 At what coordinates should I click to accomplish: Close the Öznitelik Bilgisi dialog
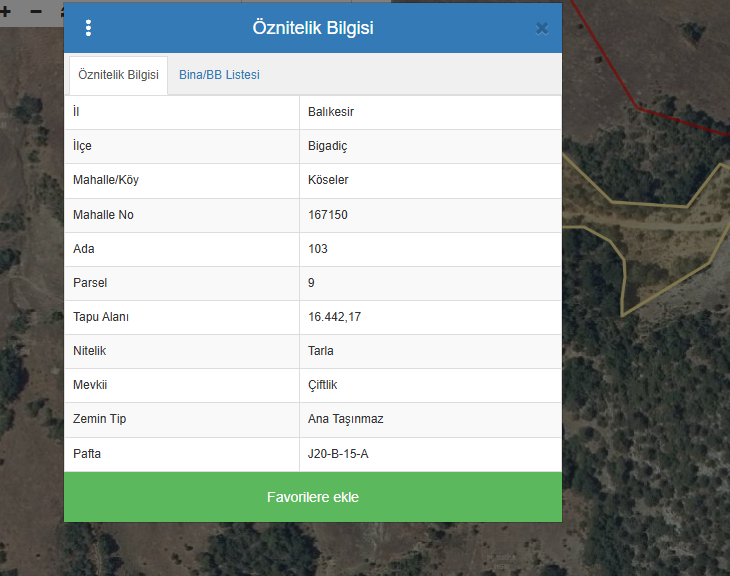(542, 28)
